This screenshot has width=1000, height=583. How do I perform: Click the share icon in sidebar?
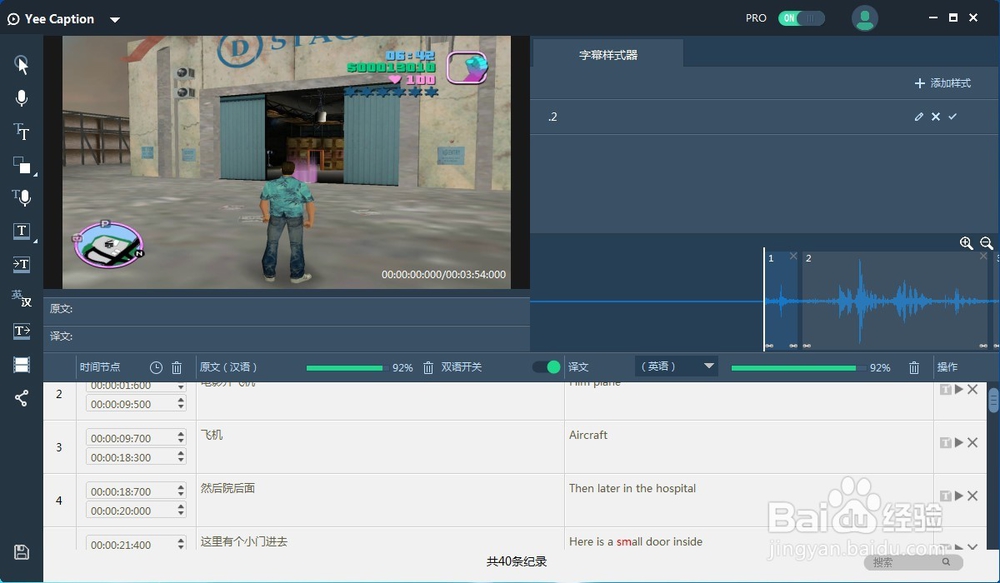pos(22,398)
